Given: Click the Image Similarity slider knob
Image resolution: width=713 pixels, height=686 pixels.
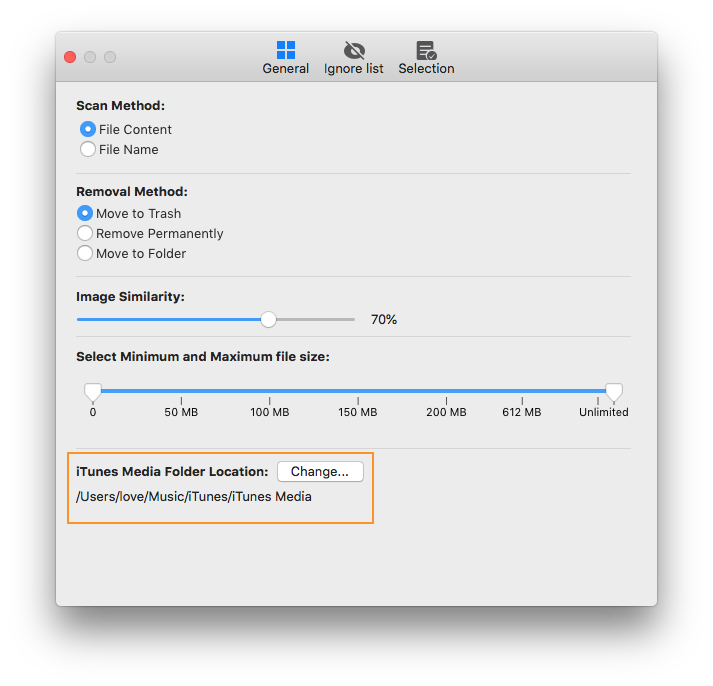Looking at the screenshot, I should [x=268, y=319].
